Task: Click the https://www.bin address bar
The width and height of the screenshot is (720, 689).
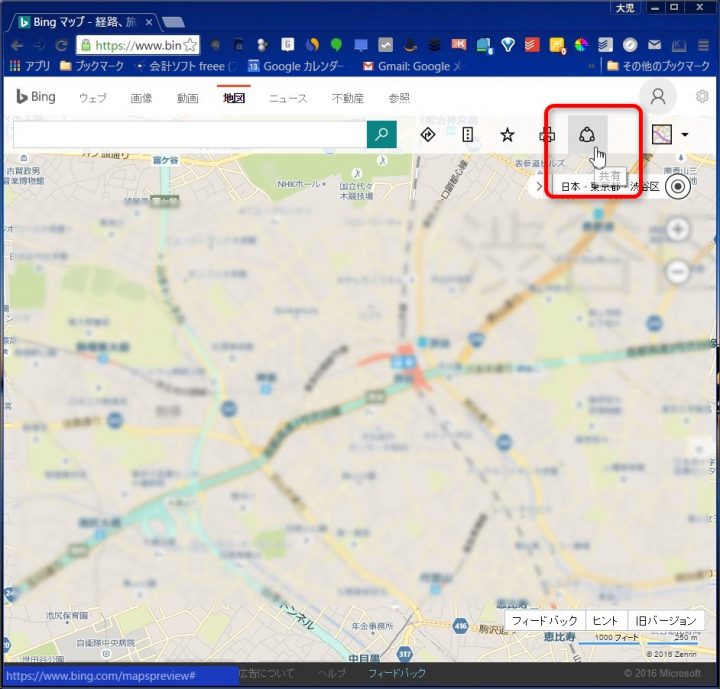Action: tap(138, 45)
